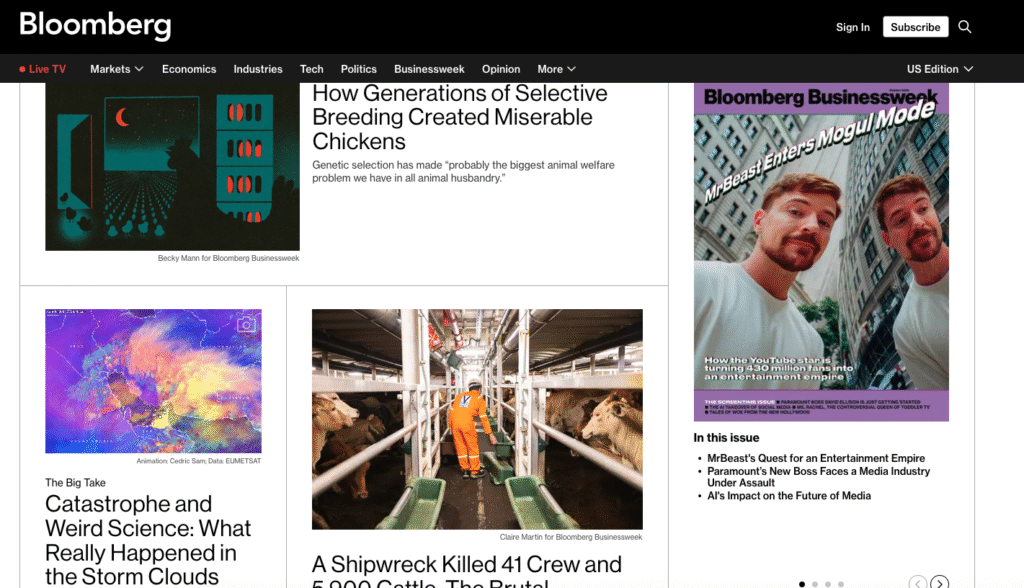Click the Bloomberg logo
The width and height of the screenshot is (1024, 588).
[95, 26]
